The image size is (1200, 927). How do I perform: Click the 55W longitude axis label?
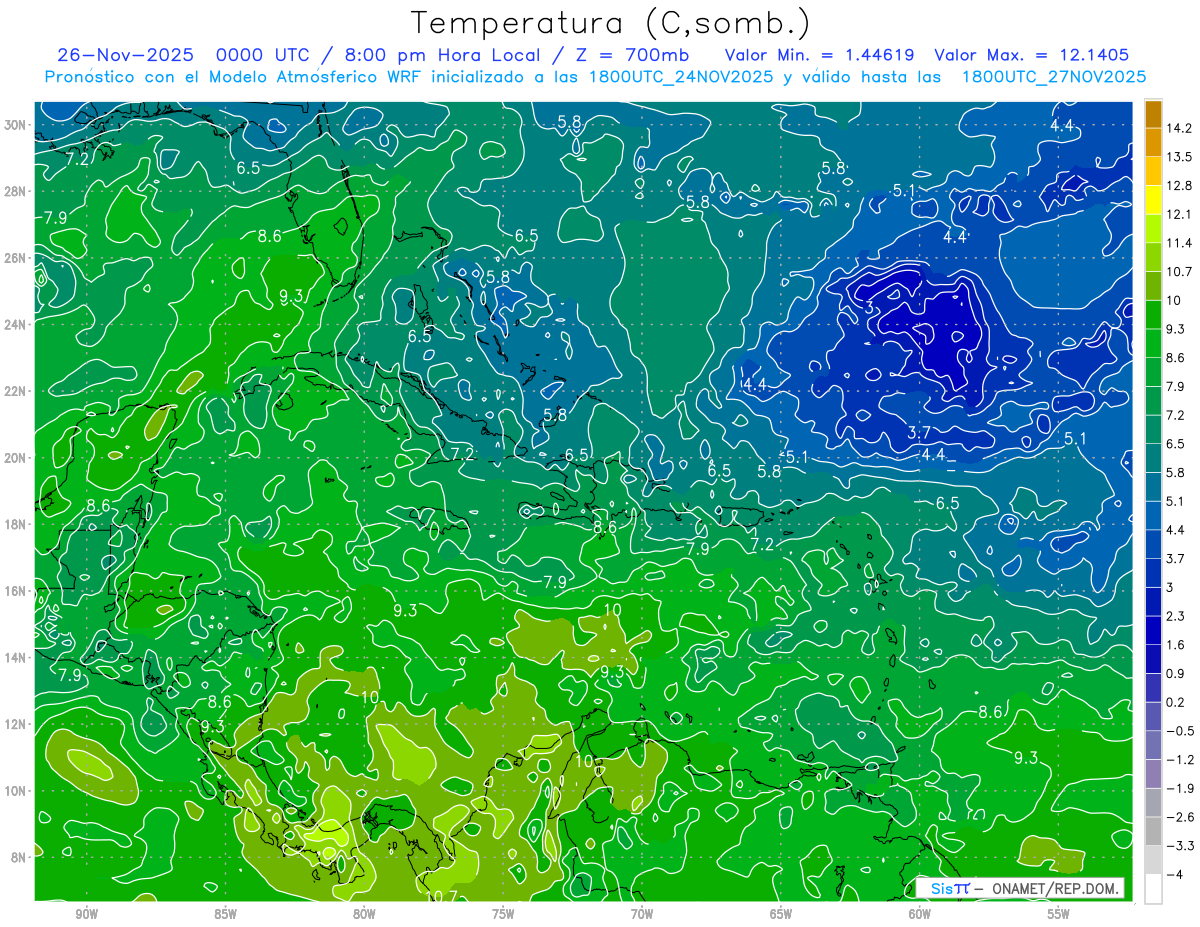click(1058, 913)
